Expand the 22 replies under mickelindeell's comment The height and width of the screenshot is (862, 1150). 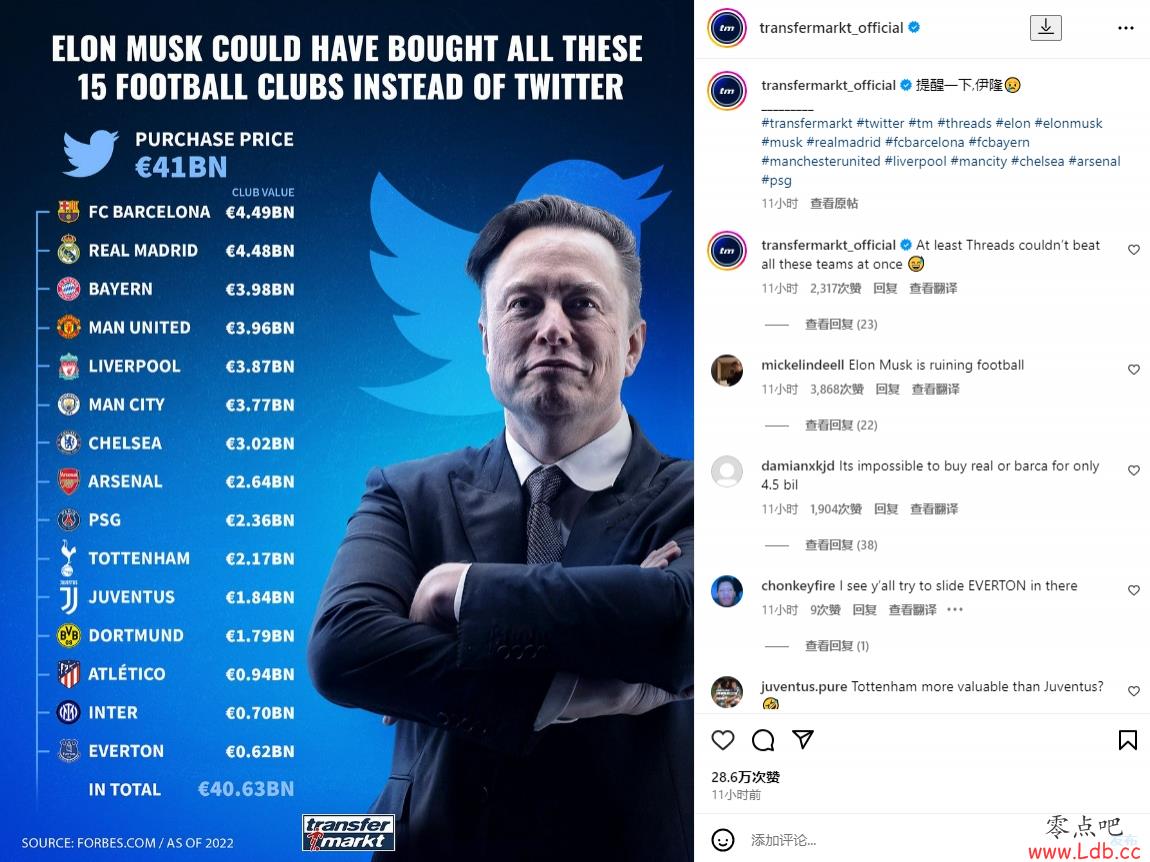click(x=840, y=425)
